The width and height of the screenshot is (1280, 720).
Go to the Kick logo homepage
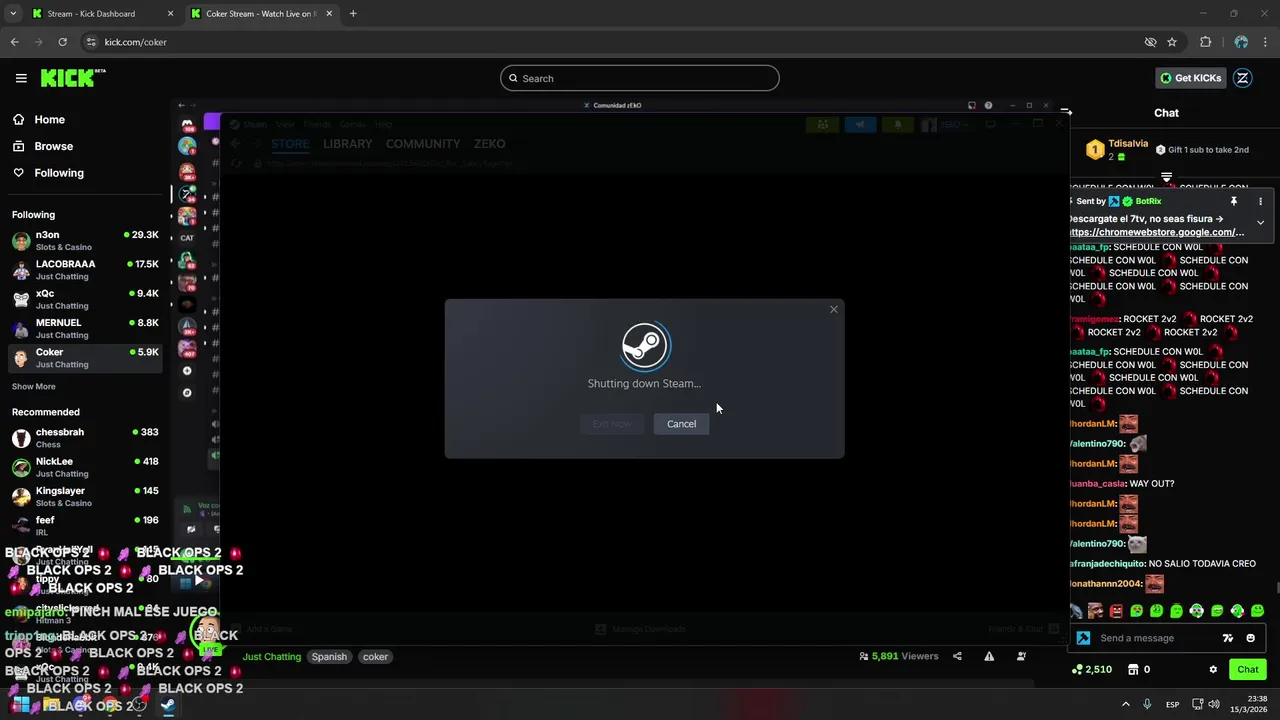click(72, 78)
